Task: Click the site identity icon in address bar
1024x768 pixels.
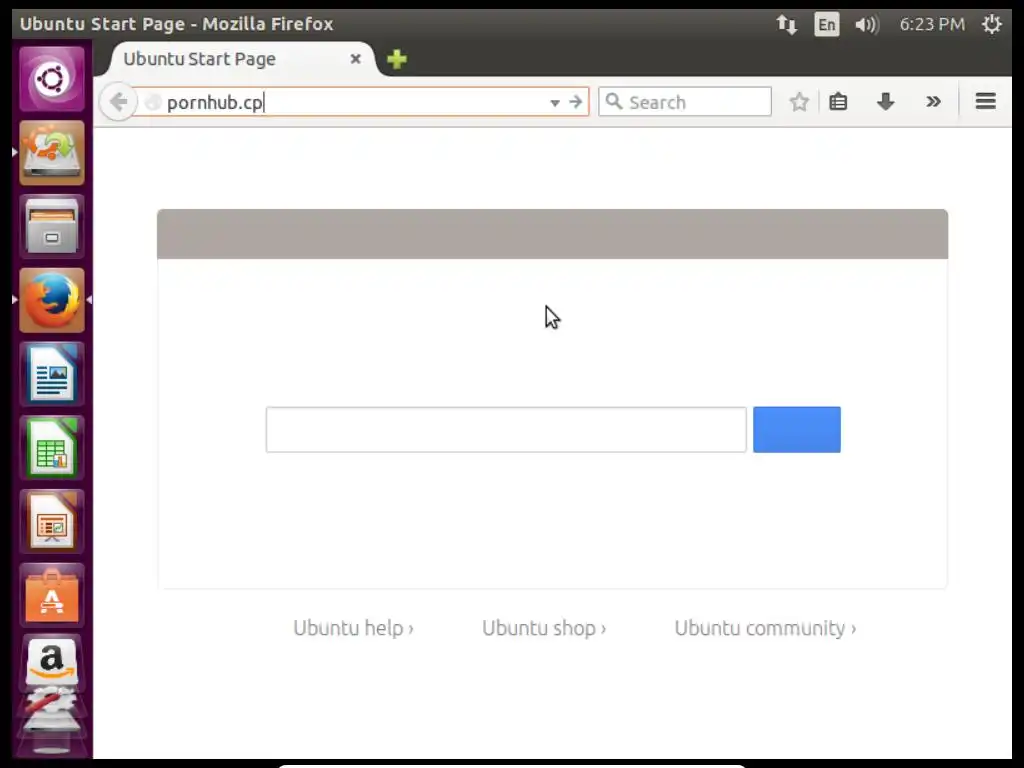Action: pyautogui.click(x=153, y=102)
